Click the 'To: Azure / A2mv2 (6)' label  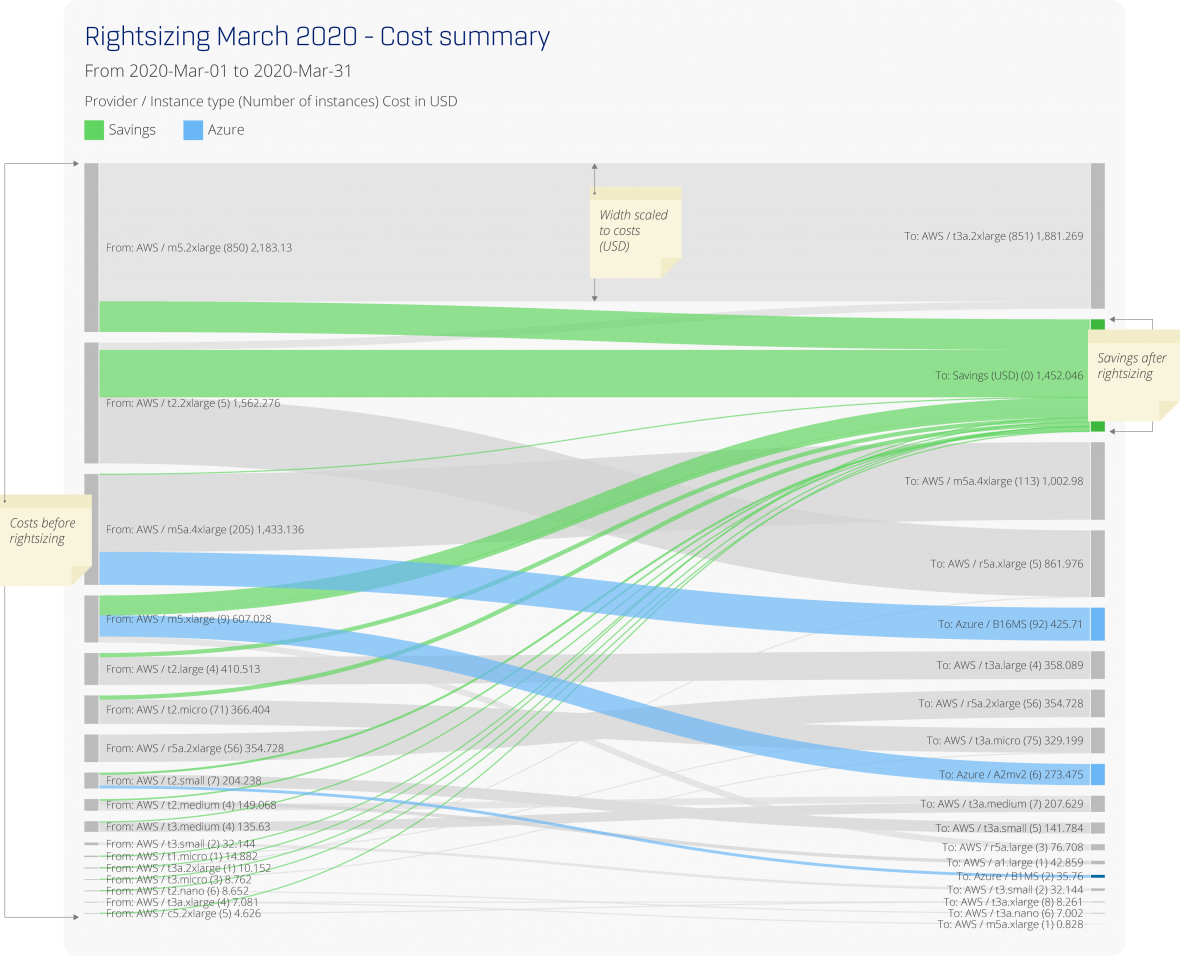[1011, 775]
